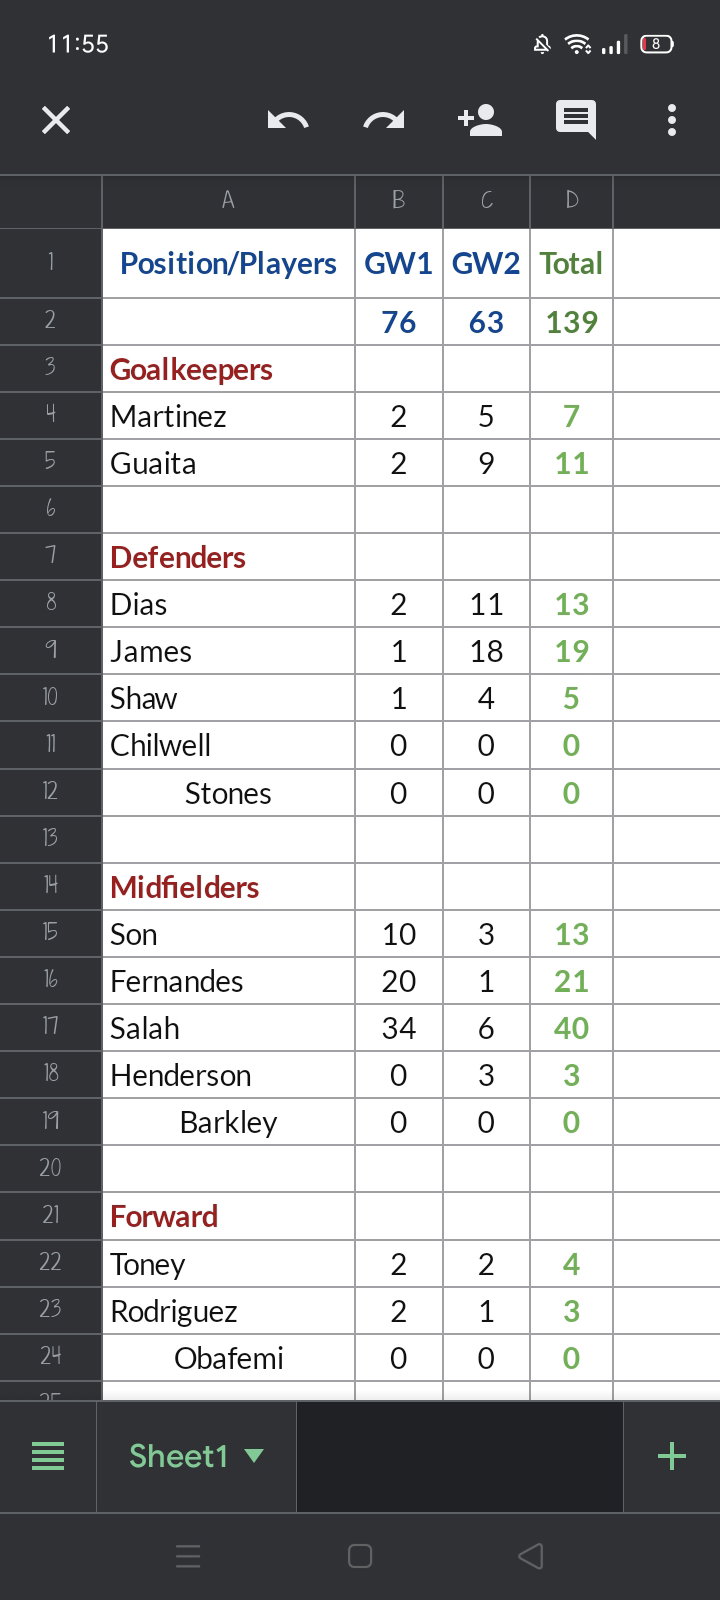The width and height of the screenshot is (720, 1600).
Task: Tap the Android back navigation button
Action: click(531, 1556)
